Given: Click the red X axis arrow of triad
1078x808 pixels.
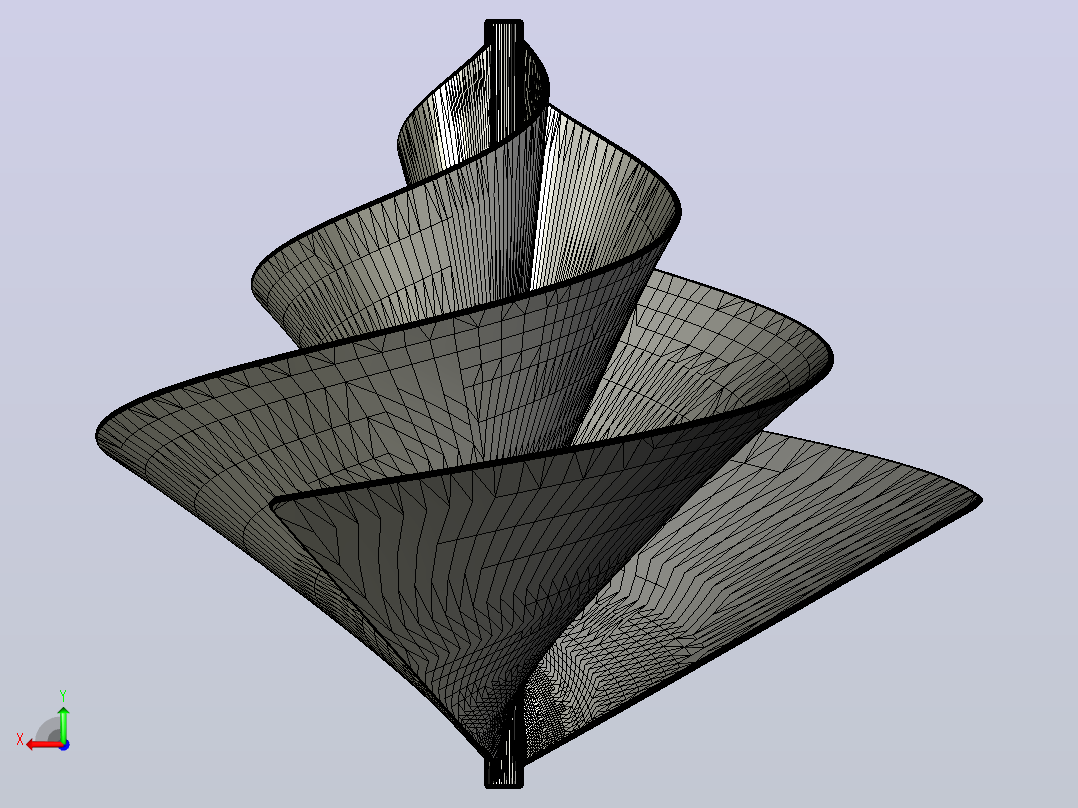Looking at the screenshot, I should pyautogui.click(x=44, y=744).
